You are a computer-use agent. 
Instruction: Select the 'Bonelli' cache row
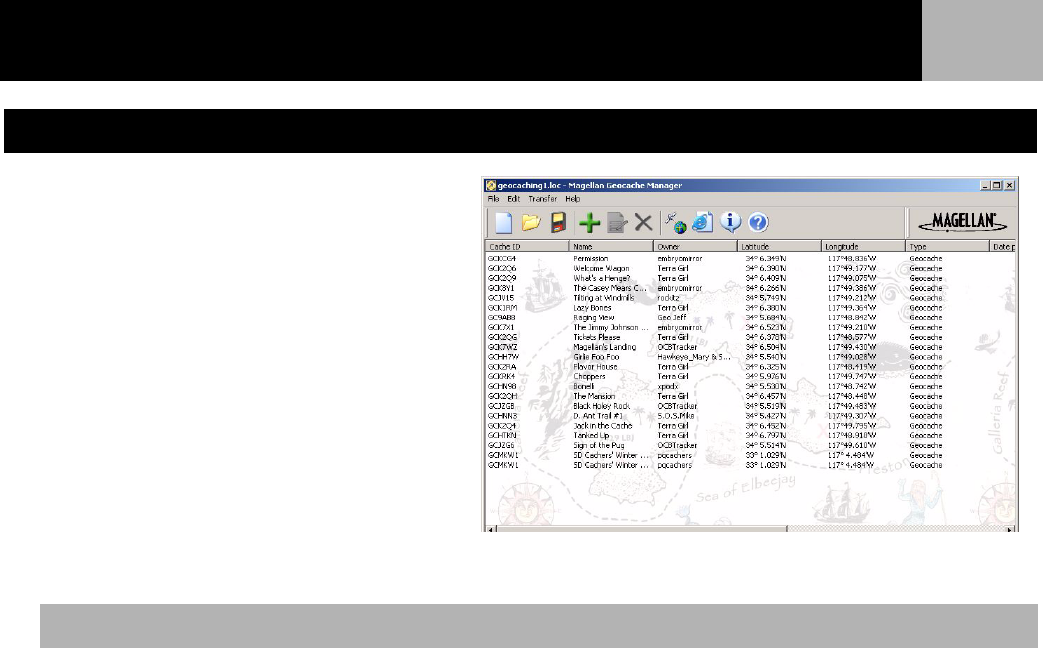[750, 387]
